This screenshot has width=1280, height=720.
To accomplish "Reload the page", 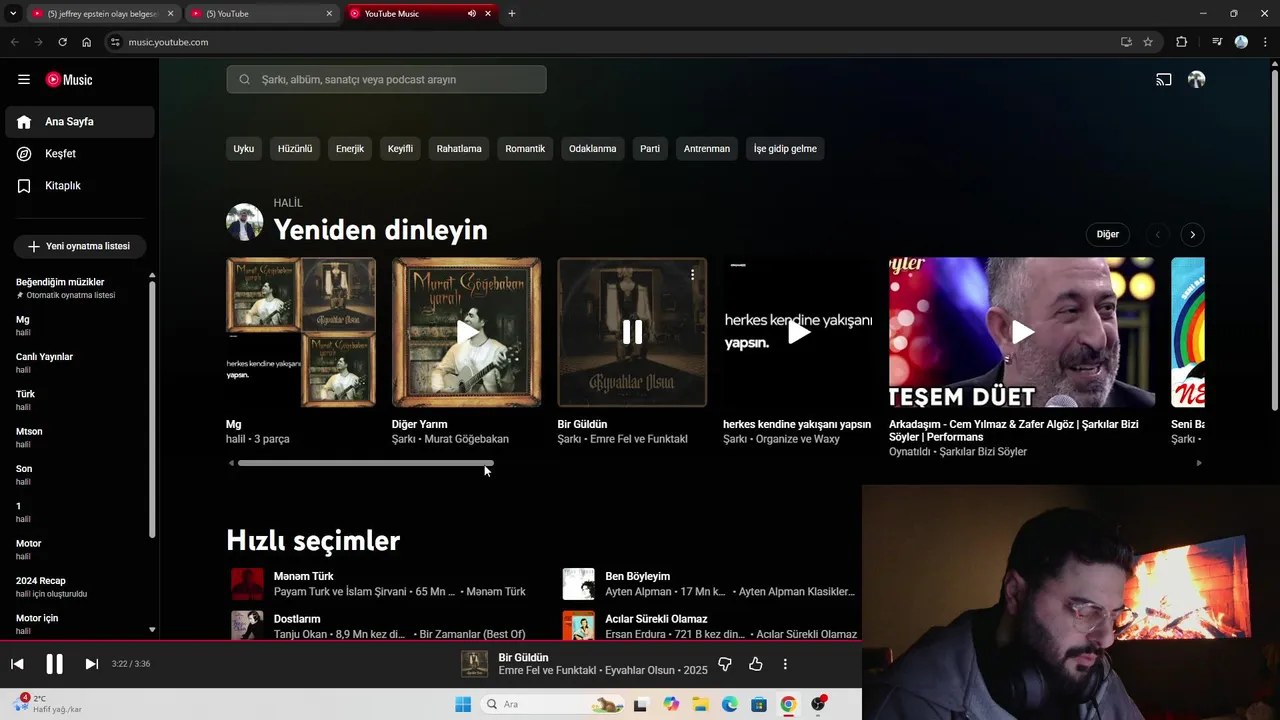I will click(x=62, y=42).
